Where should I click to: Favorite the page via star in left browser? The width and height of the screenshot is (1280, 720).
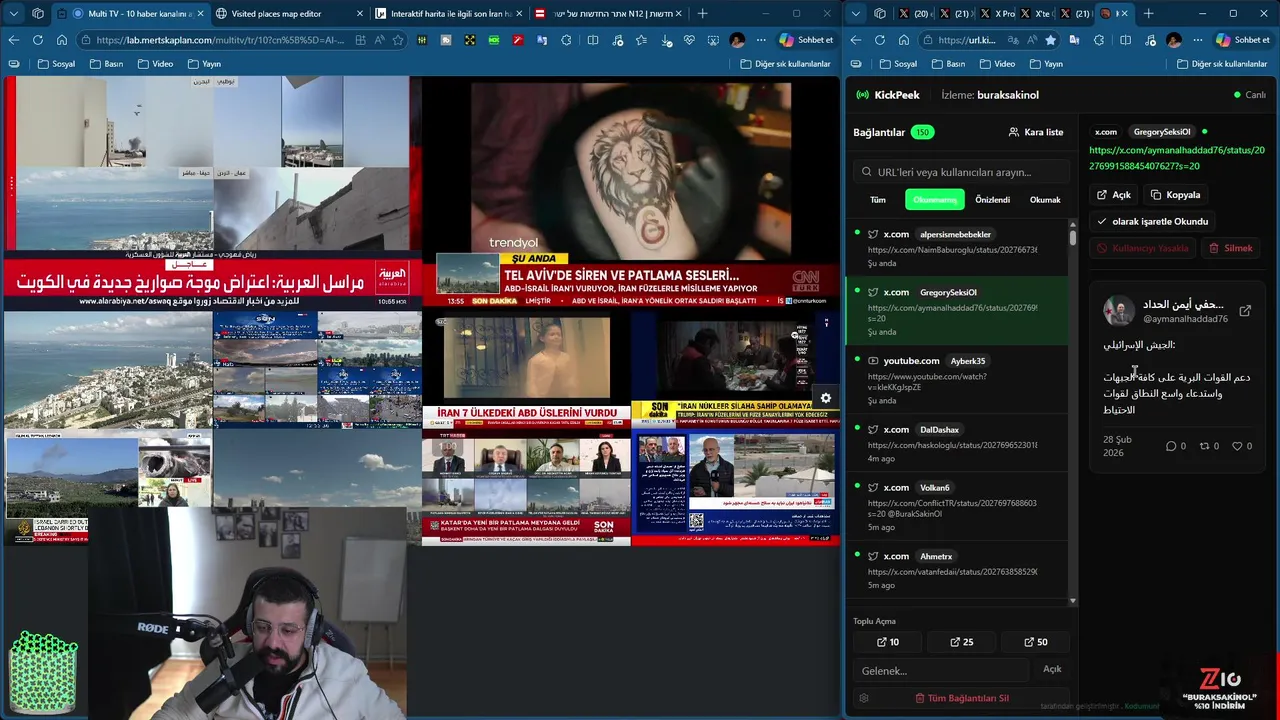click(398, 40)
